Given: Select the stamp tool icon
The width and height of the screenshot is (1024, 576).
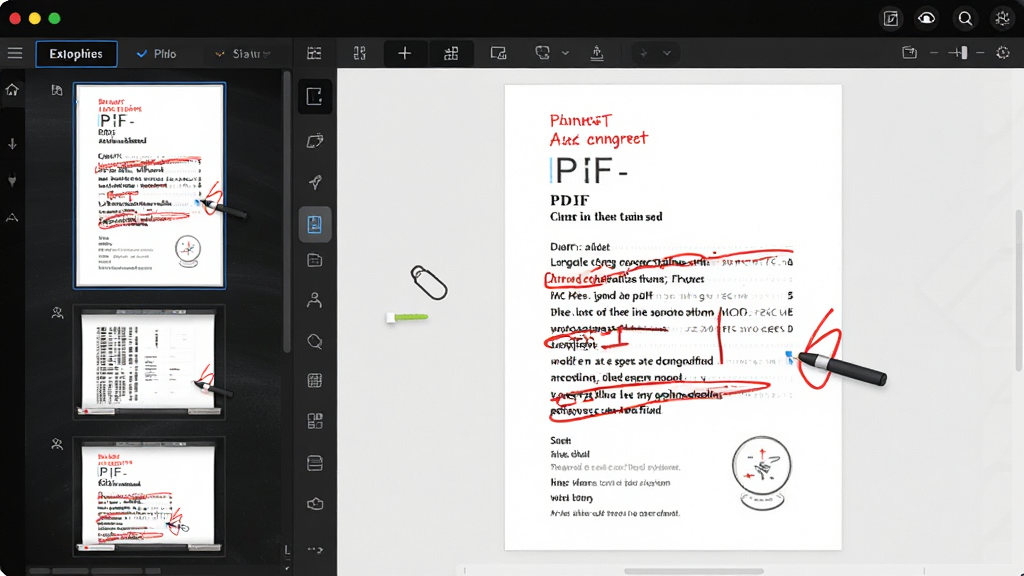Looking at the screenshot, I should tap(315, 504).
